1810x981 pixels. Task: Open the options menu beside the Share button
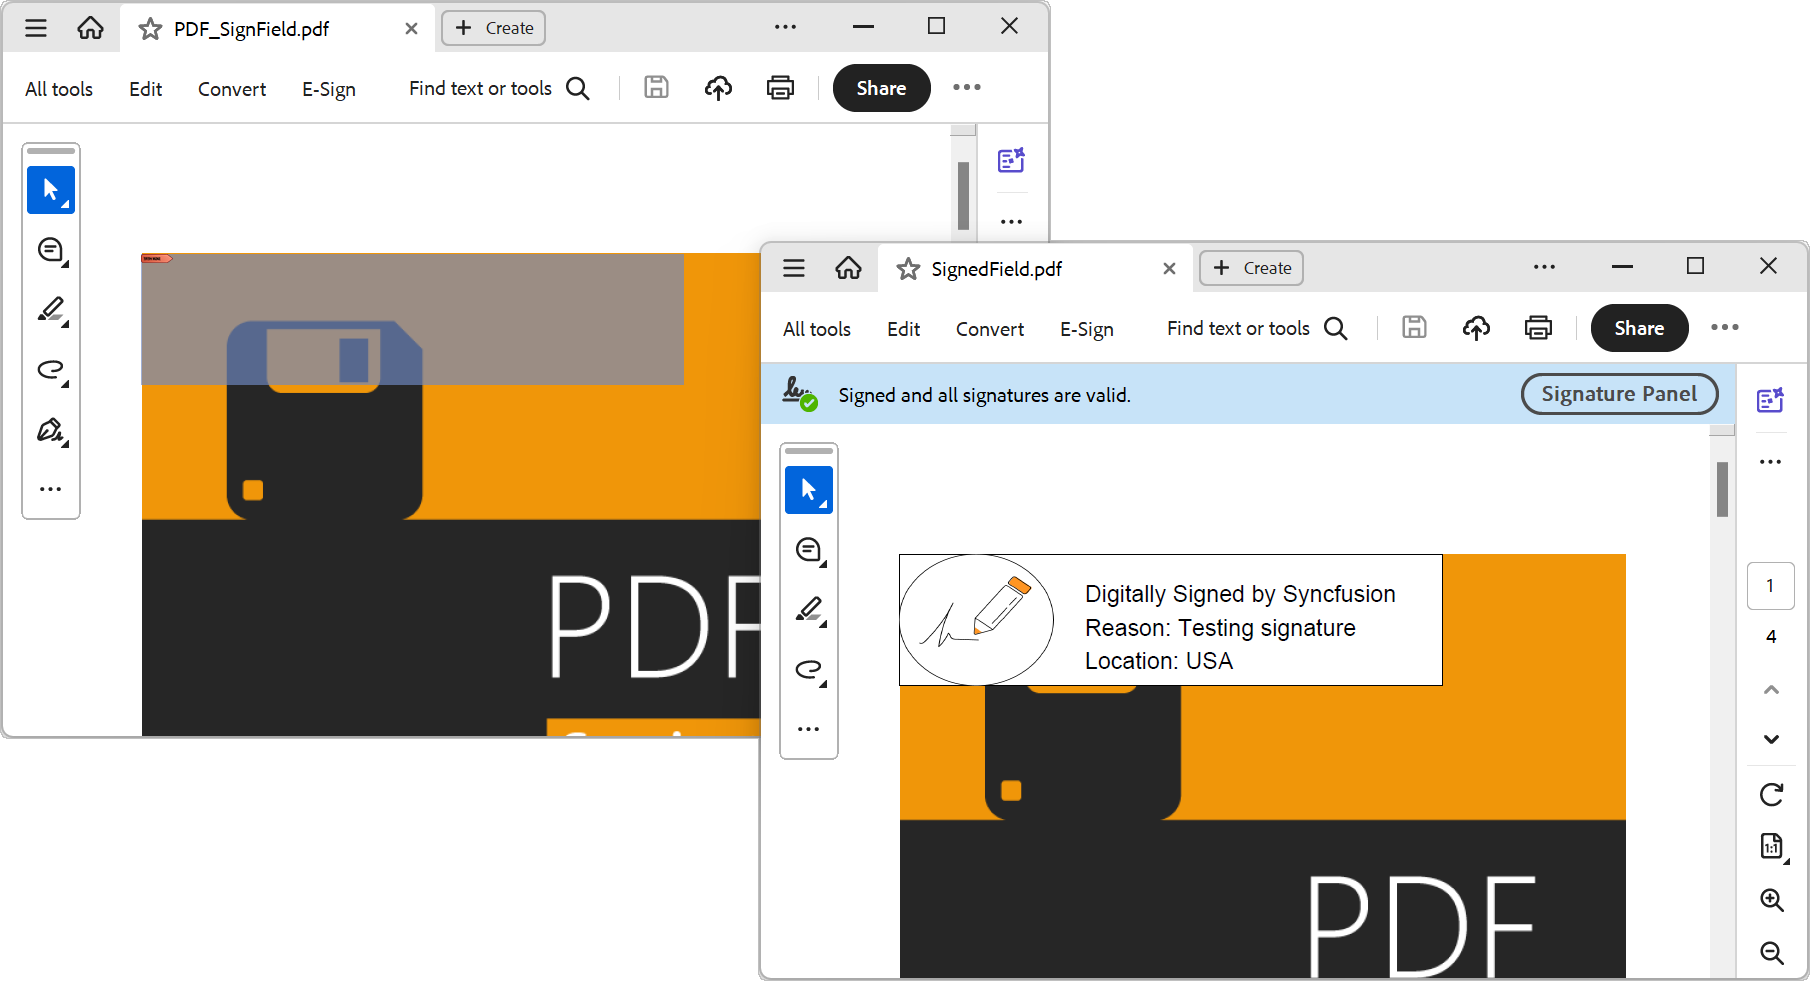coord(1725,328)
